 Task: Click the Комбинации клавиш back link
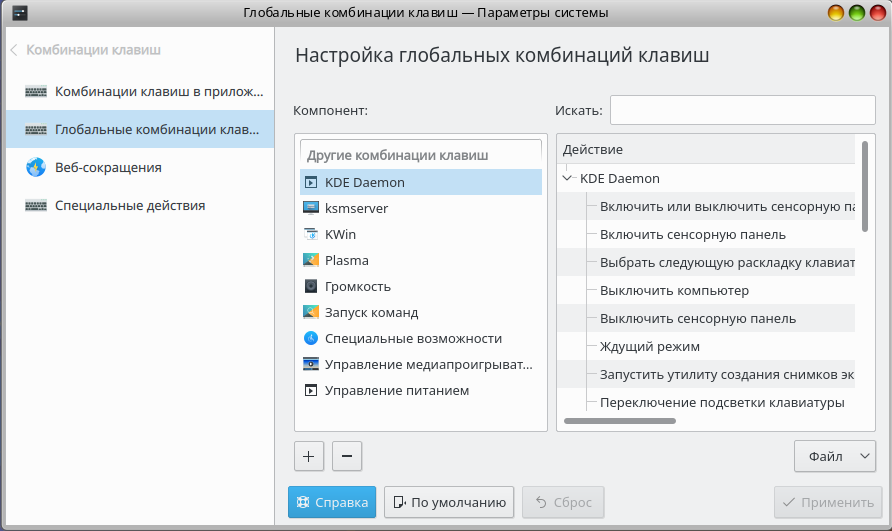pos(93,50)
